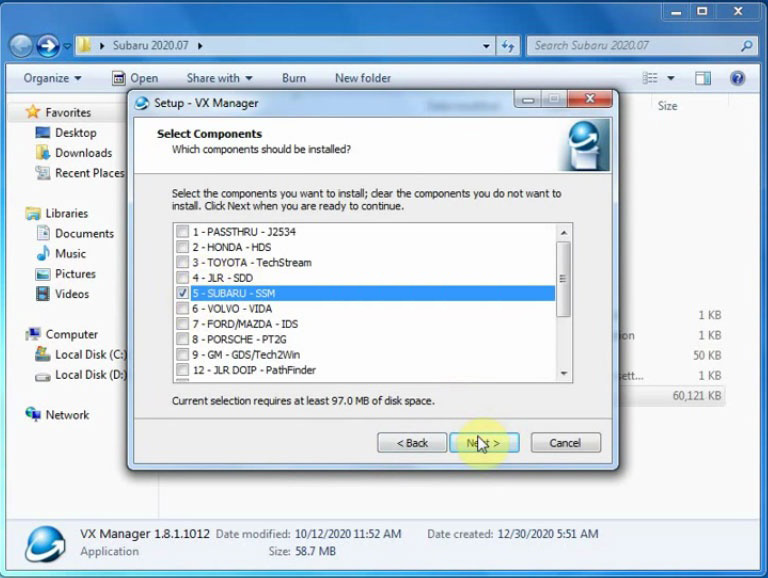Click the Size column header
Viewport: 768px width, 578px height.
coord(668,106)
